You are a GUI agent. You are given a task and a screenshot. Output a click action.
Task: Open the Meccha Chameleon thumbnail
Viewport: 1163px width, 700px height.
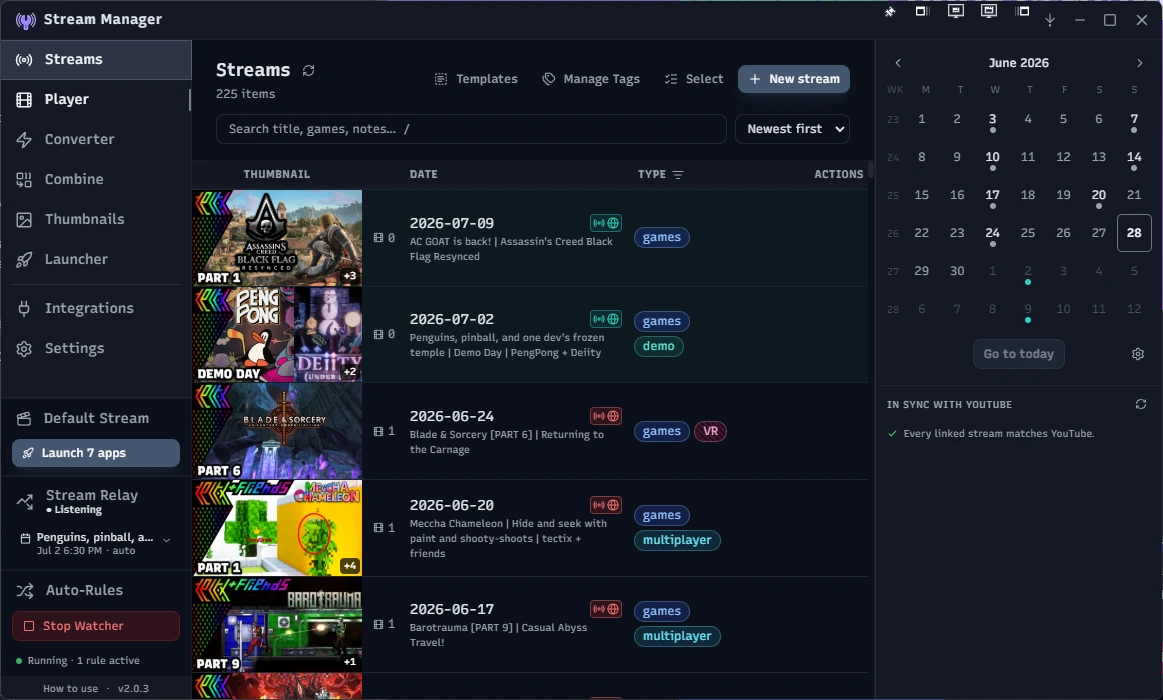277,528
